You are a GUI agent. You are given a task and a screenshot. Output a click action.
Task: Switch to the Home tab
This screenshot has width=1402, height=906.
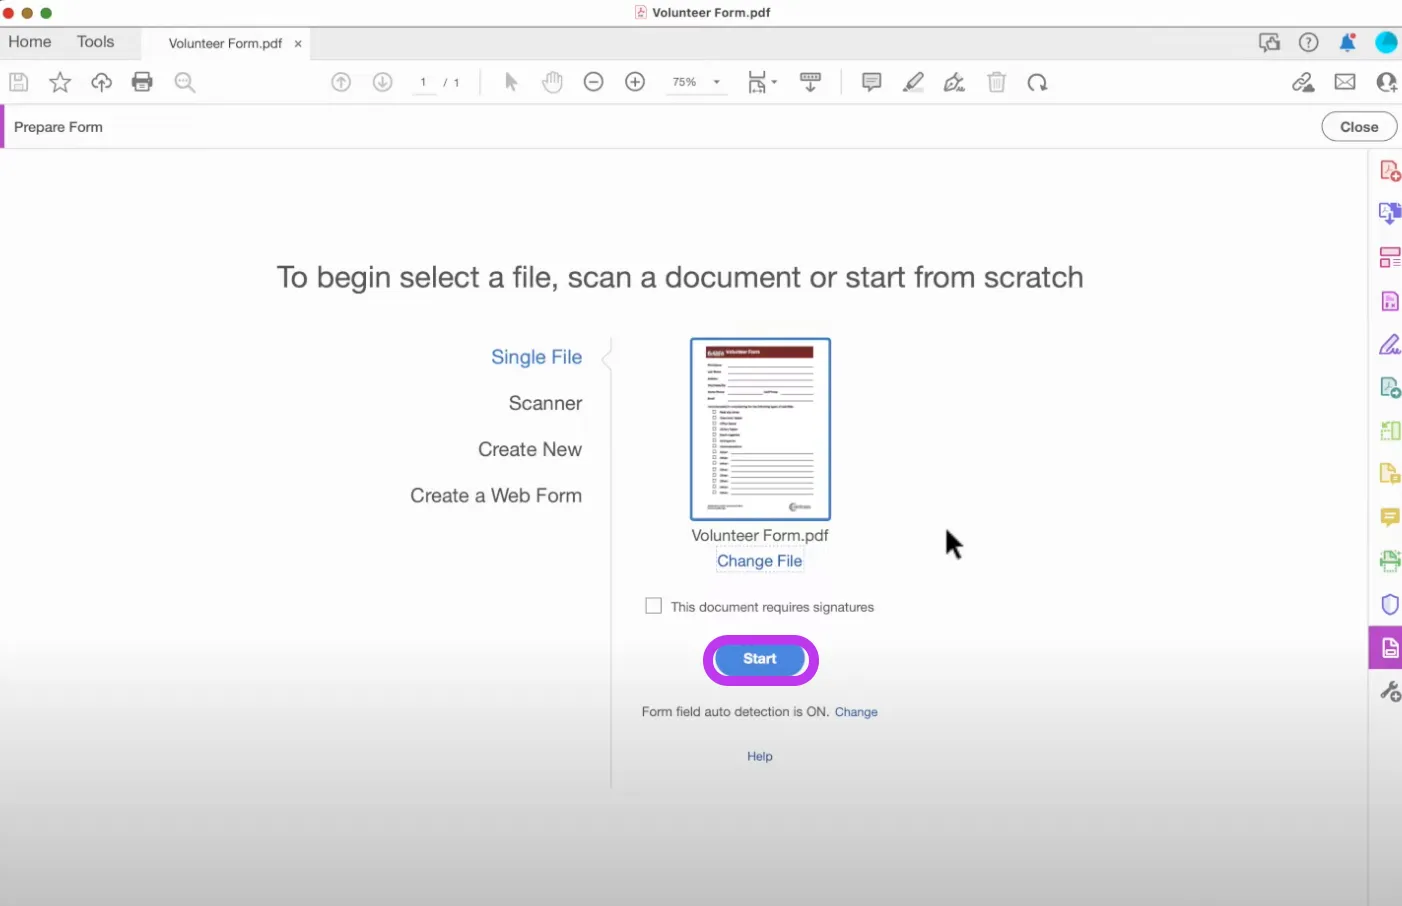[30, 42]
